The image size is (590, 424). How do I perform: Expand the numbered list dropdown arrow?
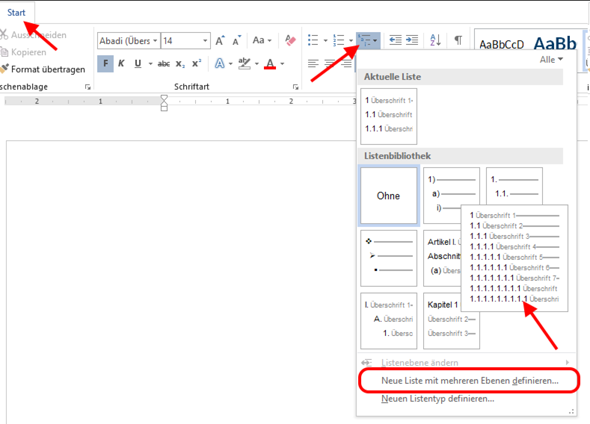click(351, 40)
